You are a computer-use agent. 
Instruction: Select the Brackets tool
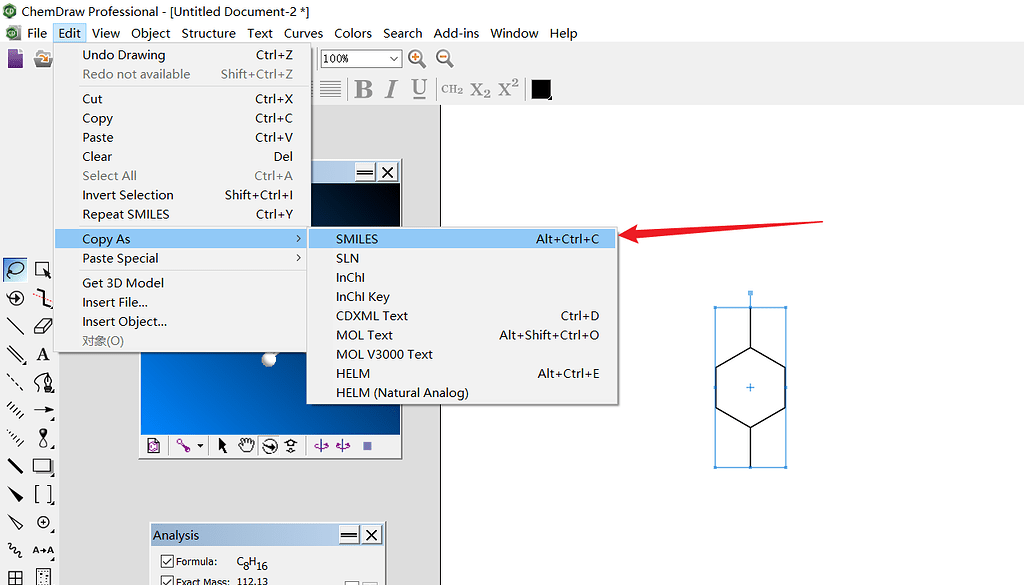coord(43,494)
